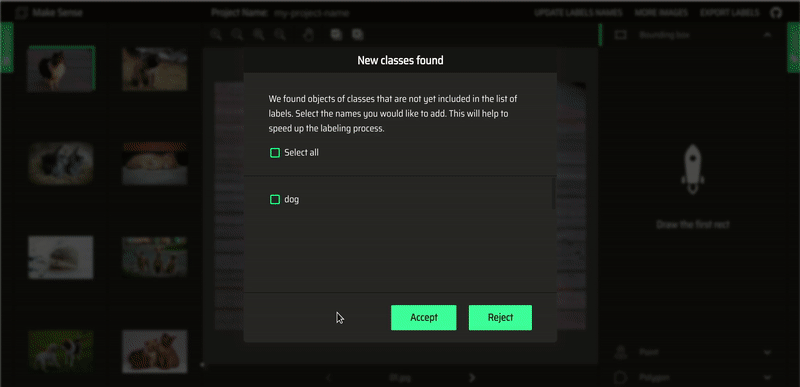This screenshot has height=387, width=800.
Task: Click the 'Draw the first rect' text
Action: pyautogui.click(x=693, y=224)
